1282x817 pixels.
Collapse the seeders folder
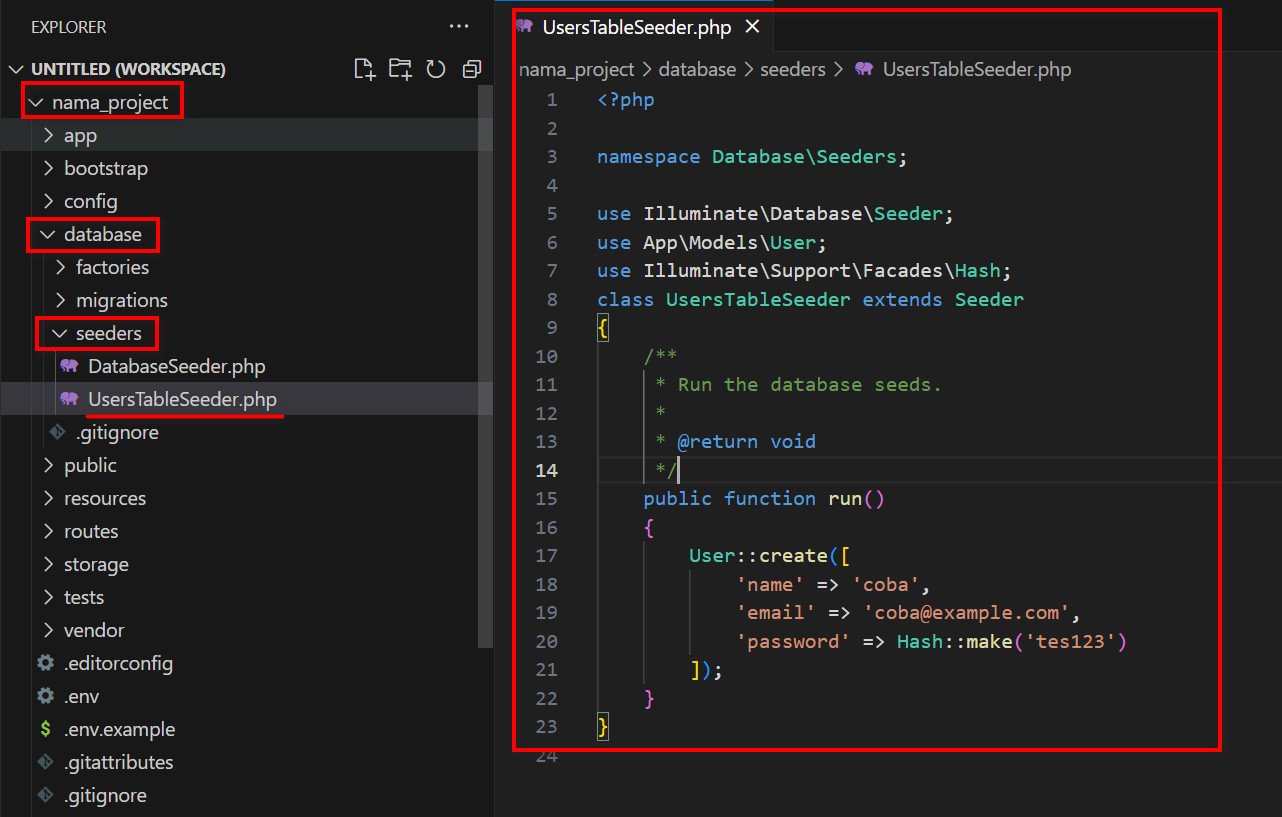61,333
